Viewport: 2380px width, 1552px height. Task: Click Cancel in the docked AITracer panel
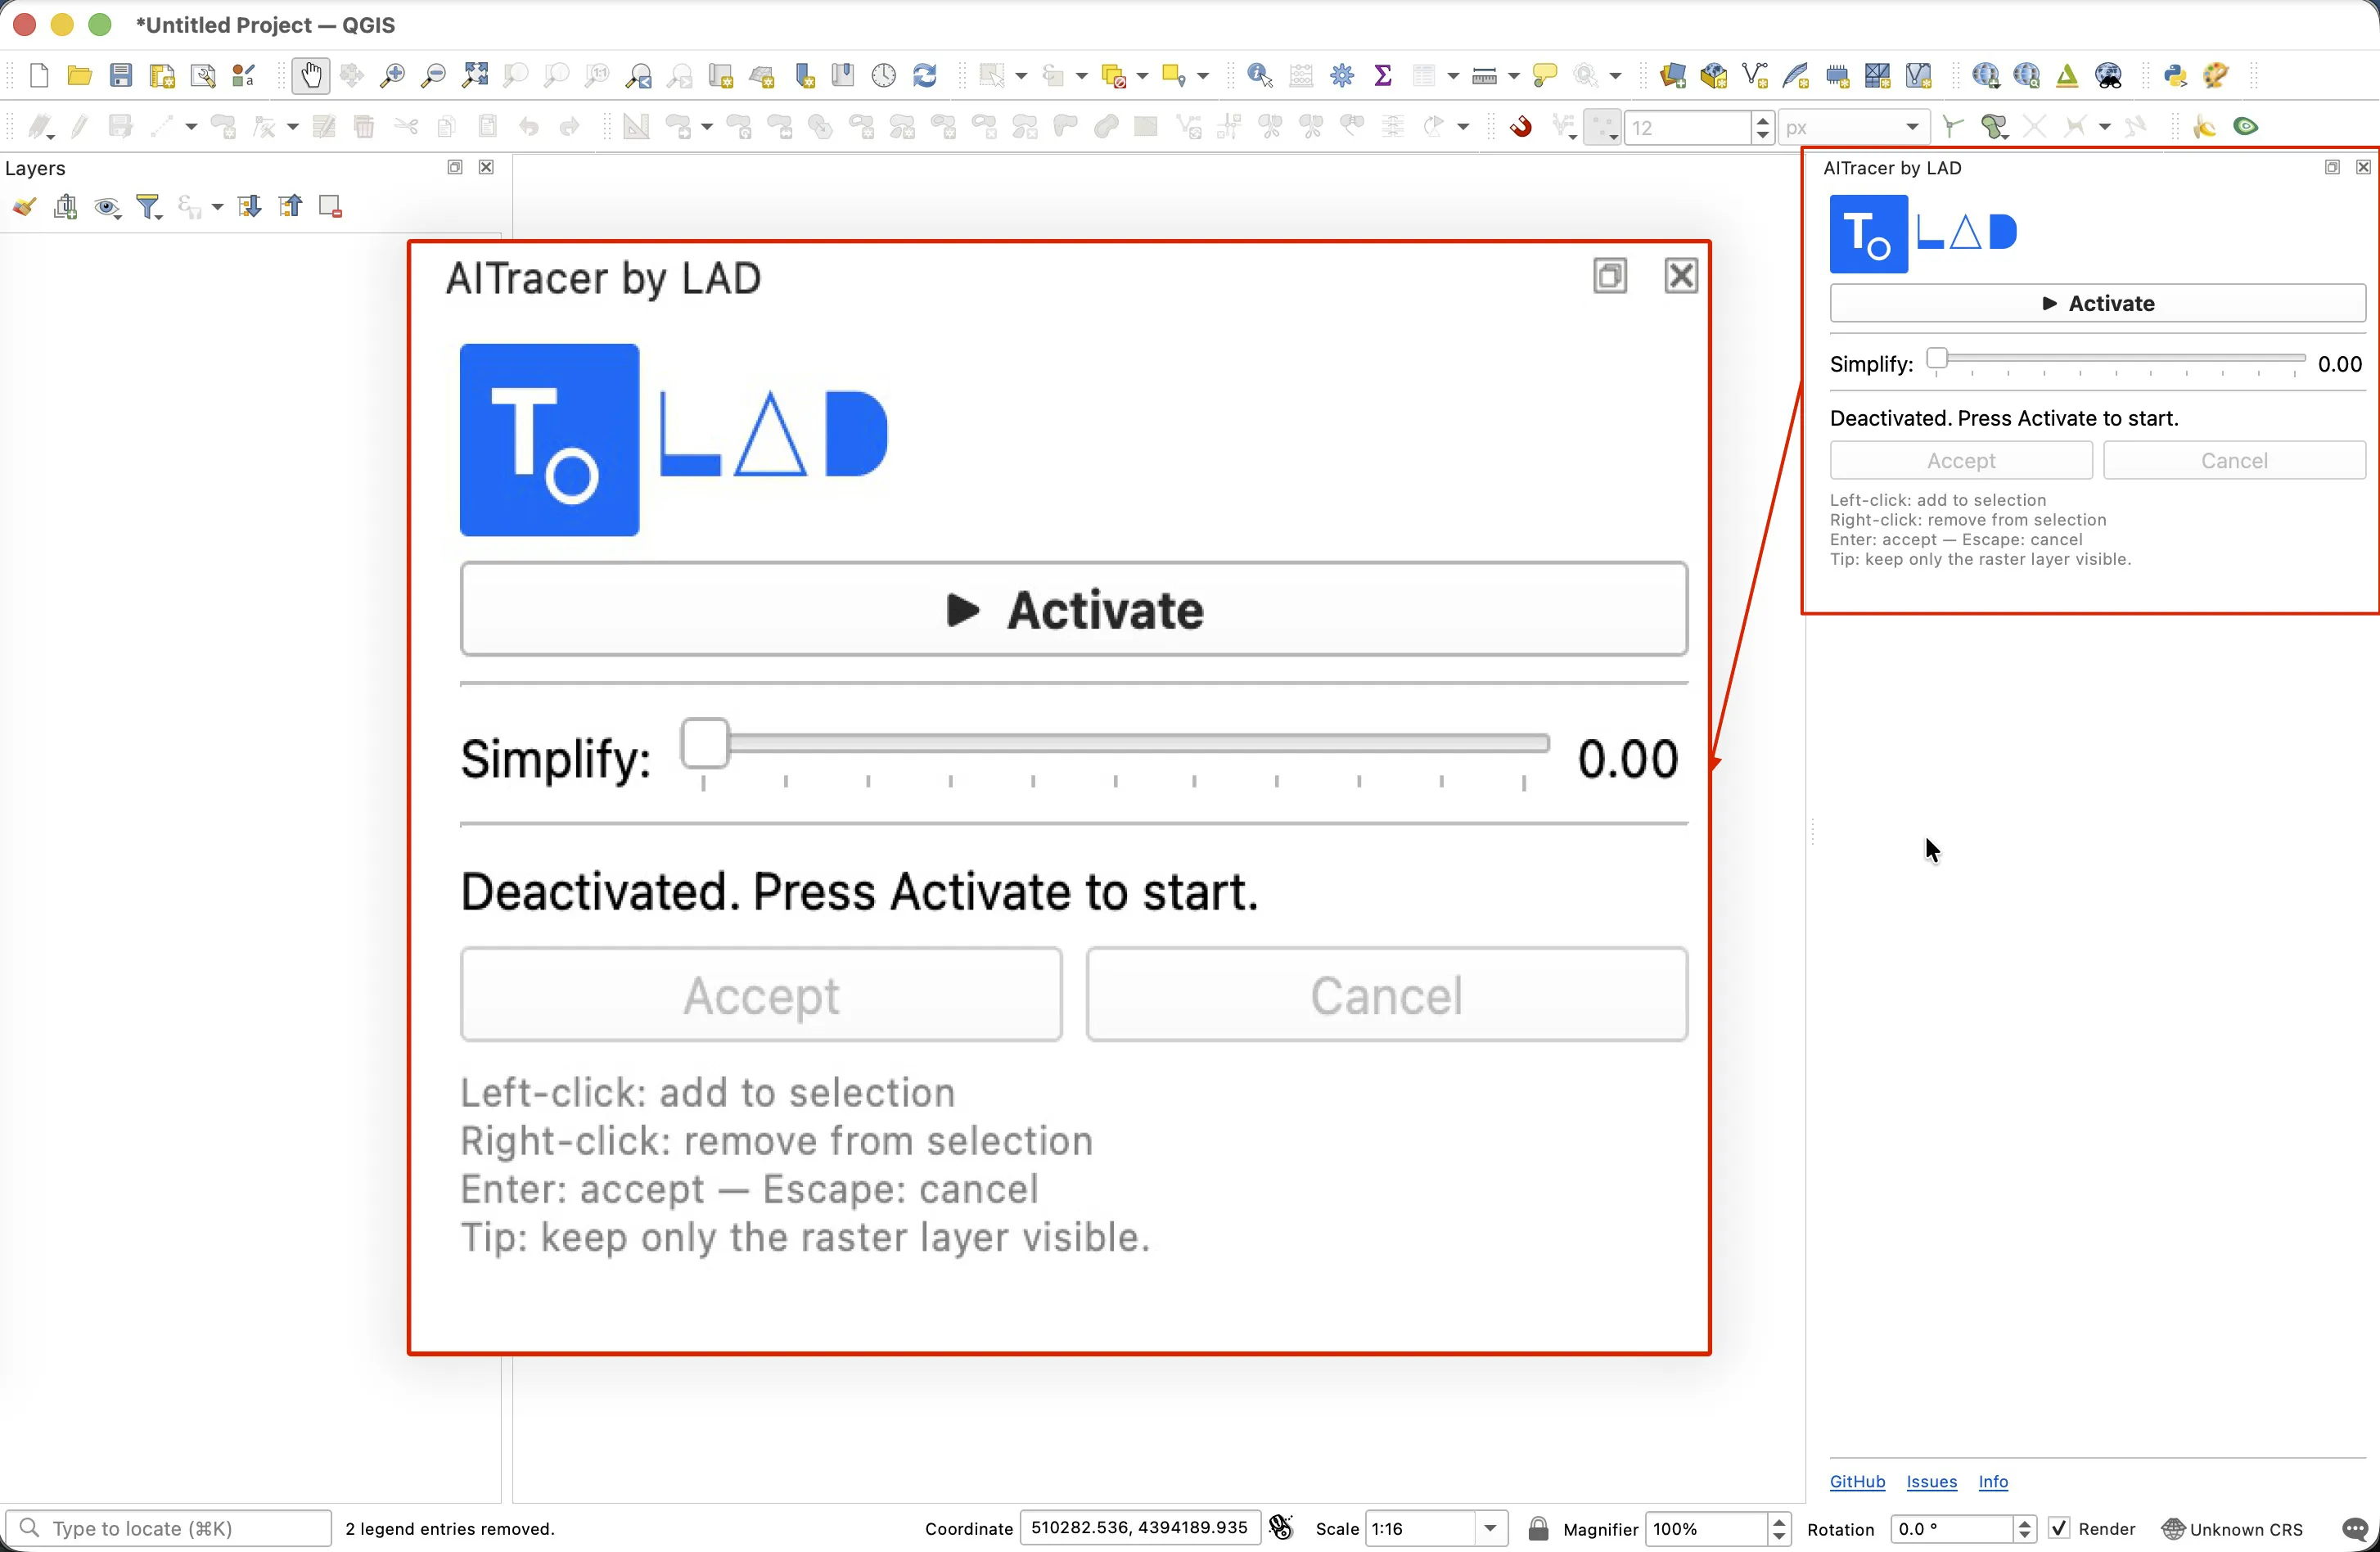2234,460
